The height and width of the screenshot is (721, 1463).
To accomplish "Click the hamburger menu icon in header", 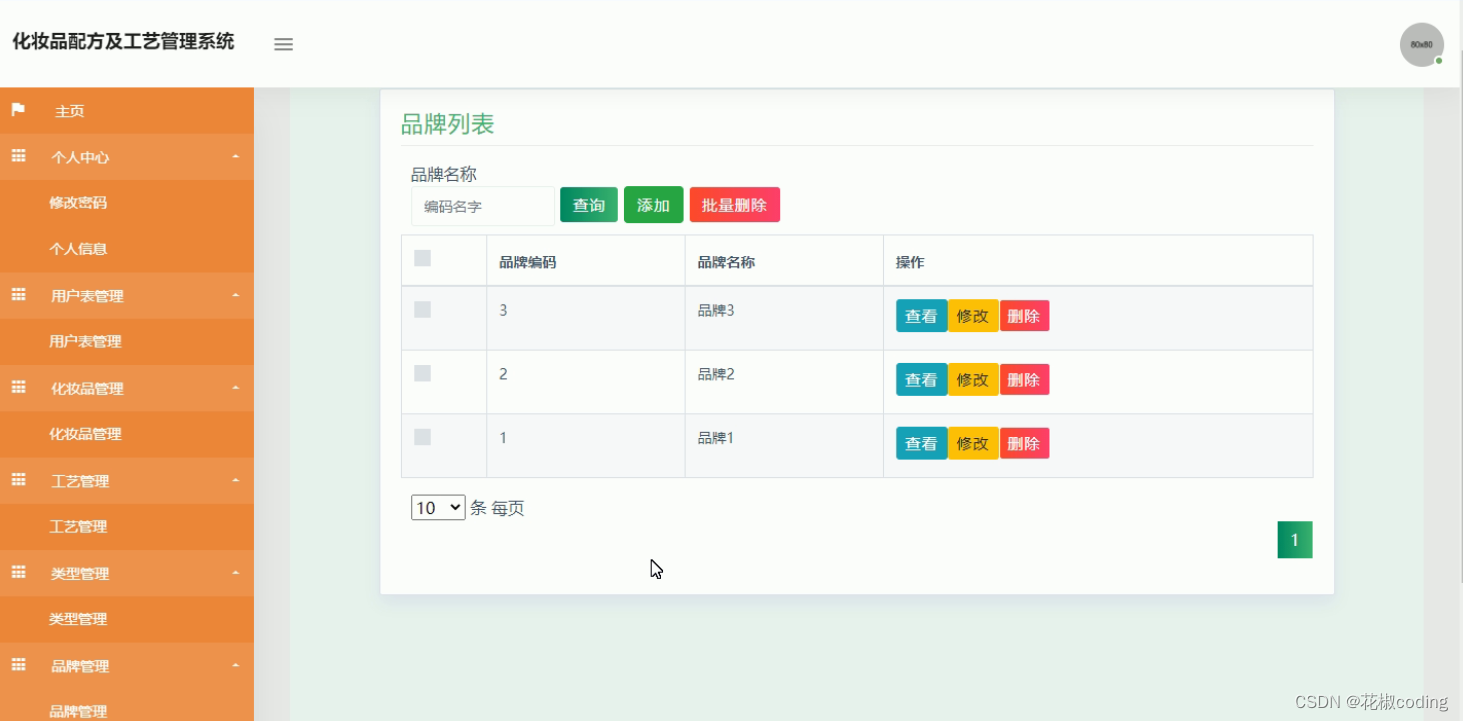I will (x=283, y=44).
